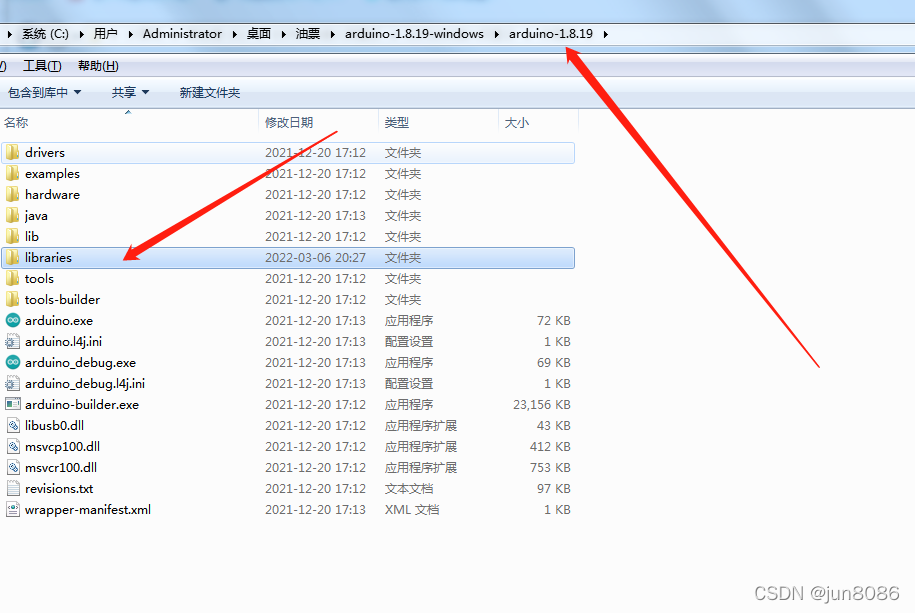This screenshot has height=613, width=915.
Task: Expand the arrow after arduino-1.8.19 in path
Action: click(606, 34)
